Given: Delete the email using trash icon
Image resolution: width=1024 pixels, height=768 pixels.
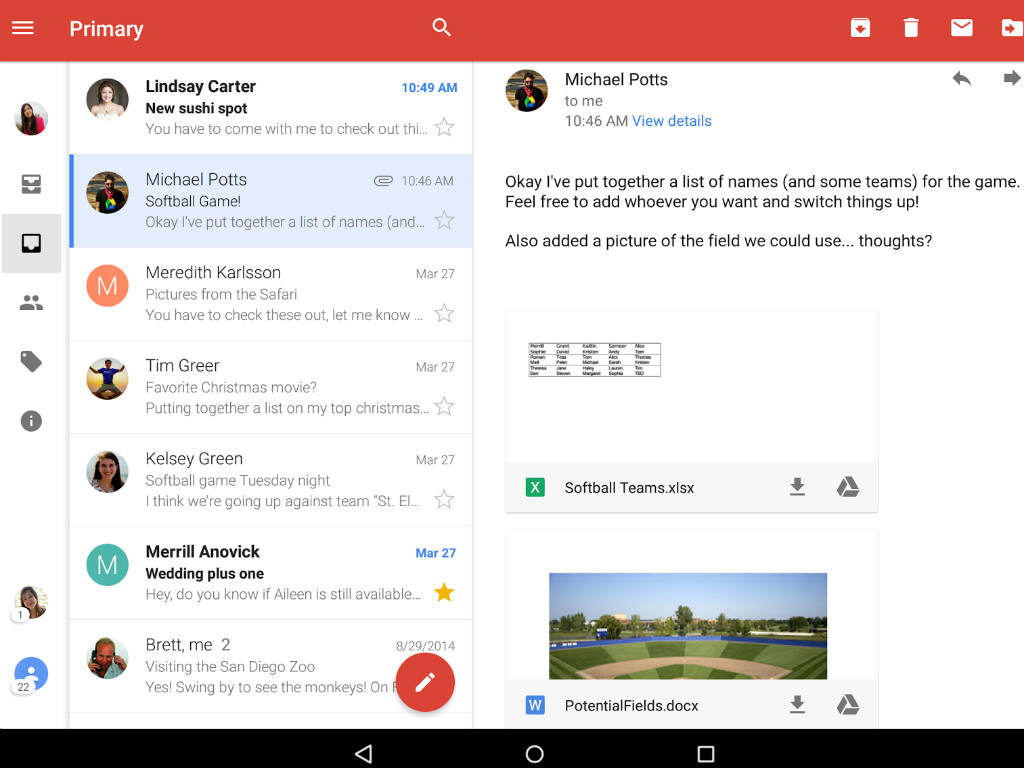Looking at the screenshot, I should (x=911, y=28).
